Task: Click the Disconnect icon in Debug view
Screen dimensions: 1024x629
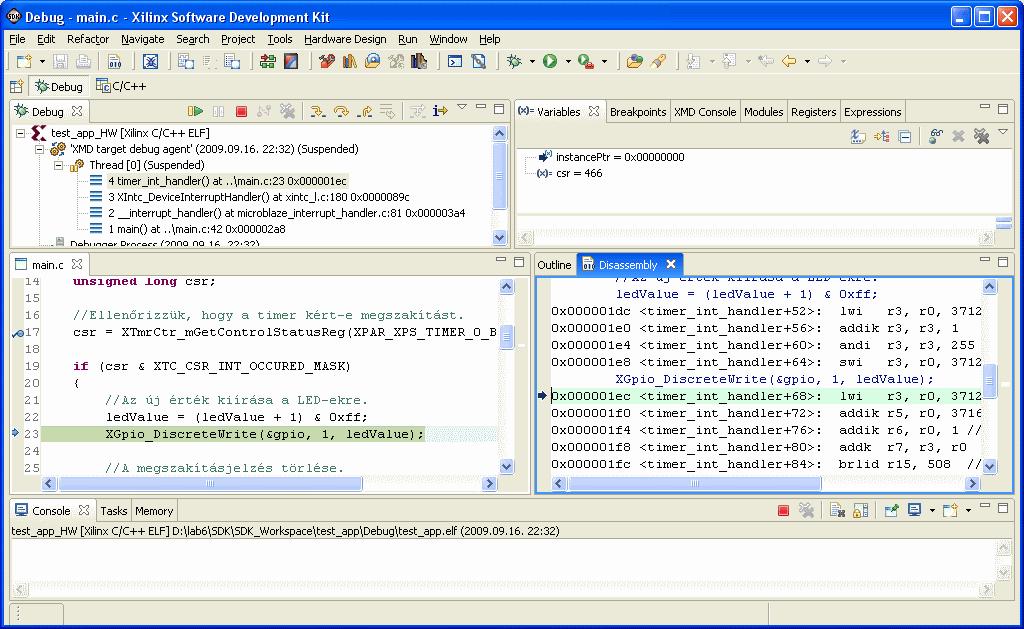Action: click(264, 112)
